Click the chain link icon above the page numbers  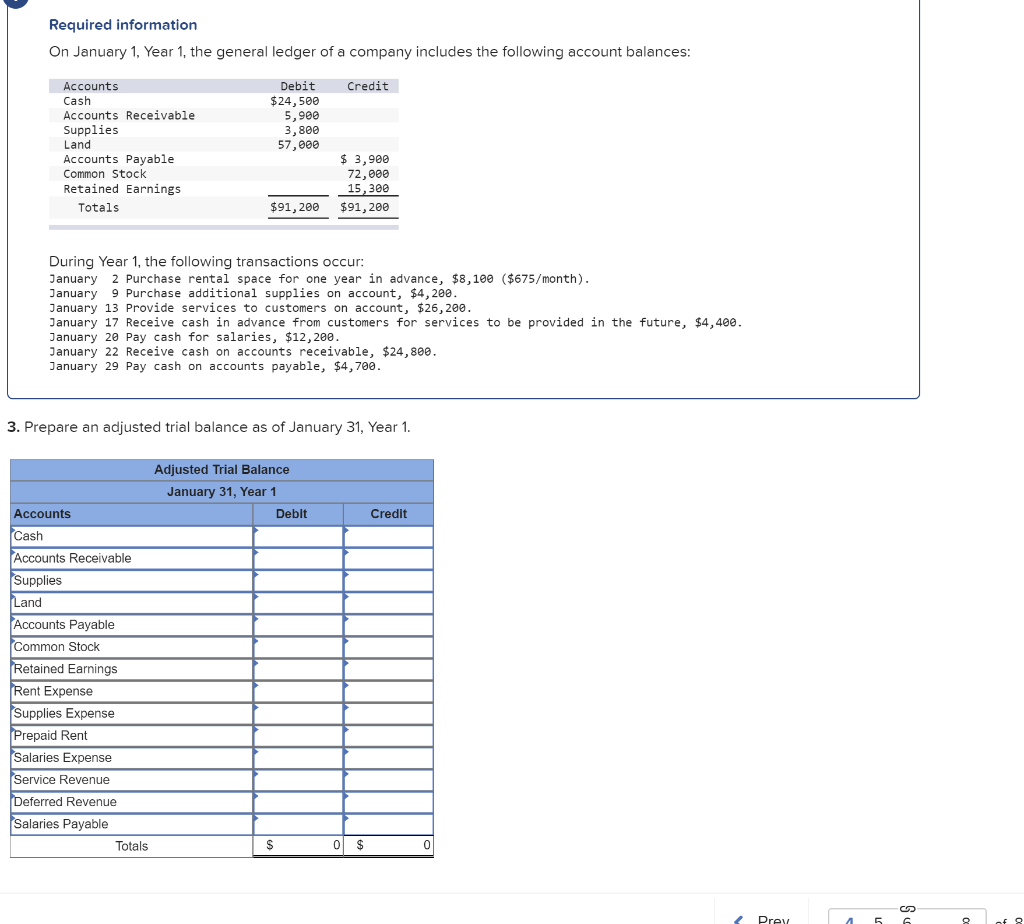[x=907, y=909]
